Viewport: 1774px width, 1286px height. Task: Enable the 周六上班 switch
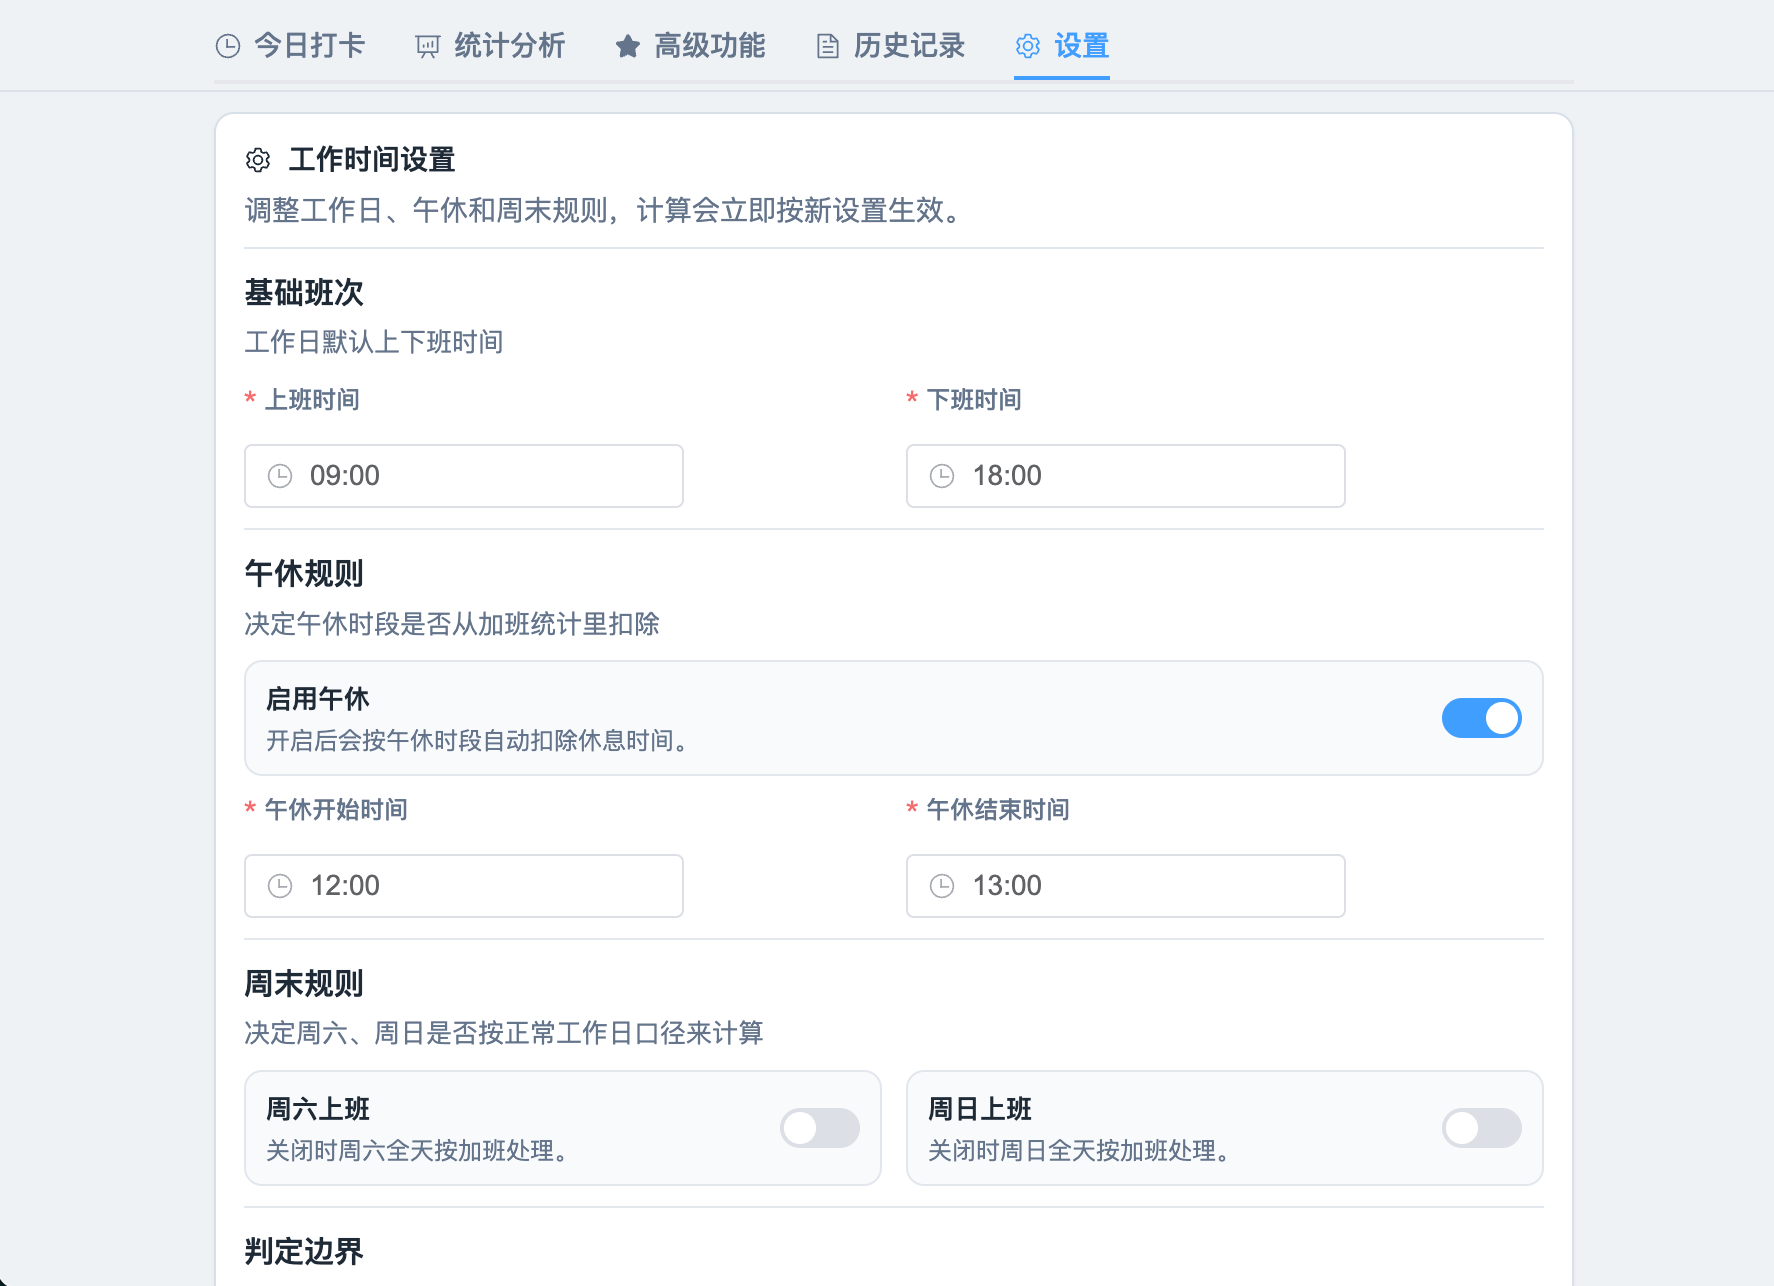819,1128
